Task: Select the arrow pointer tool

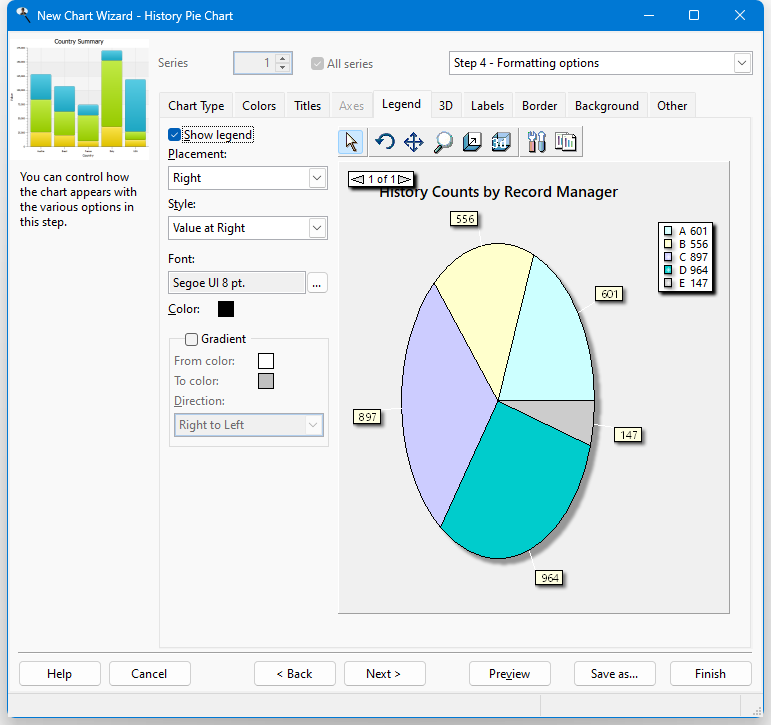Action: click(x=351, y=142)
